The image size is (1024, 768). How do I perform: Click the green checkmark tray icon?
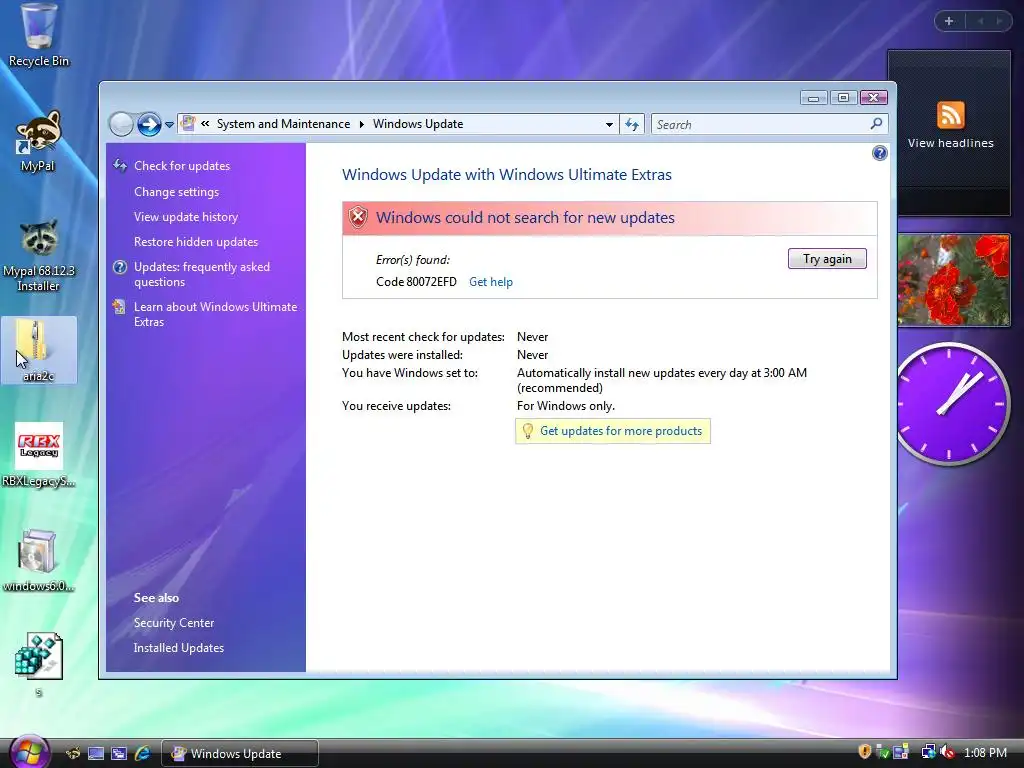[x=882, y=752]
